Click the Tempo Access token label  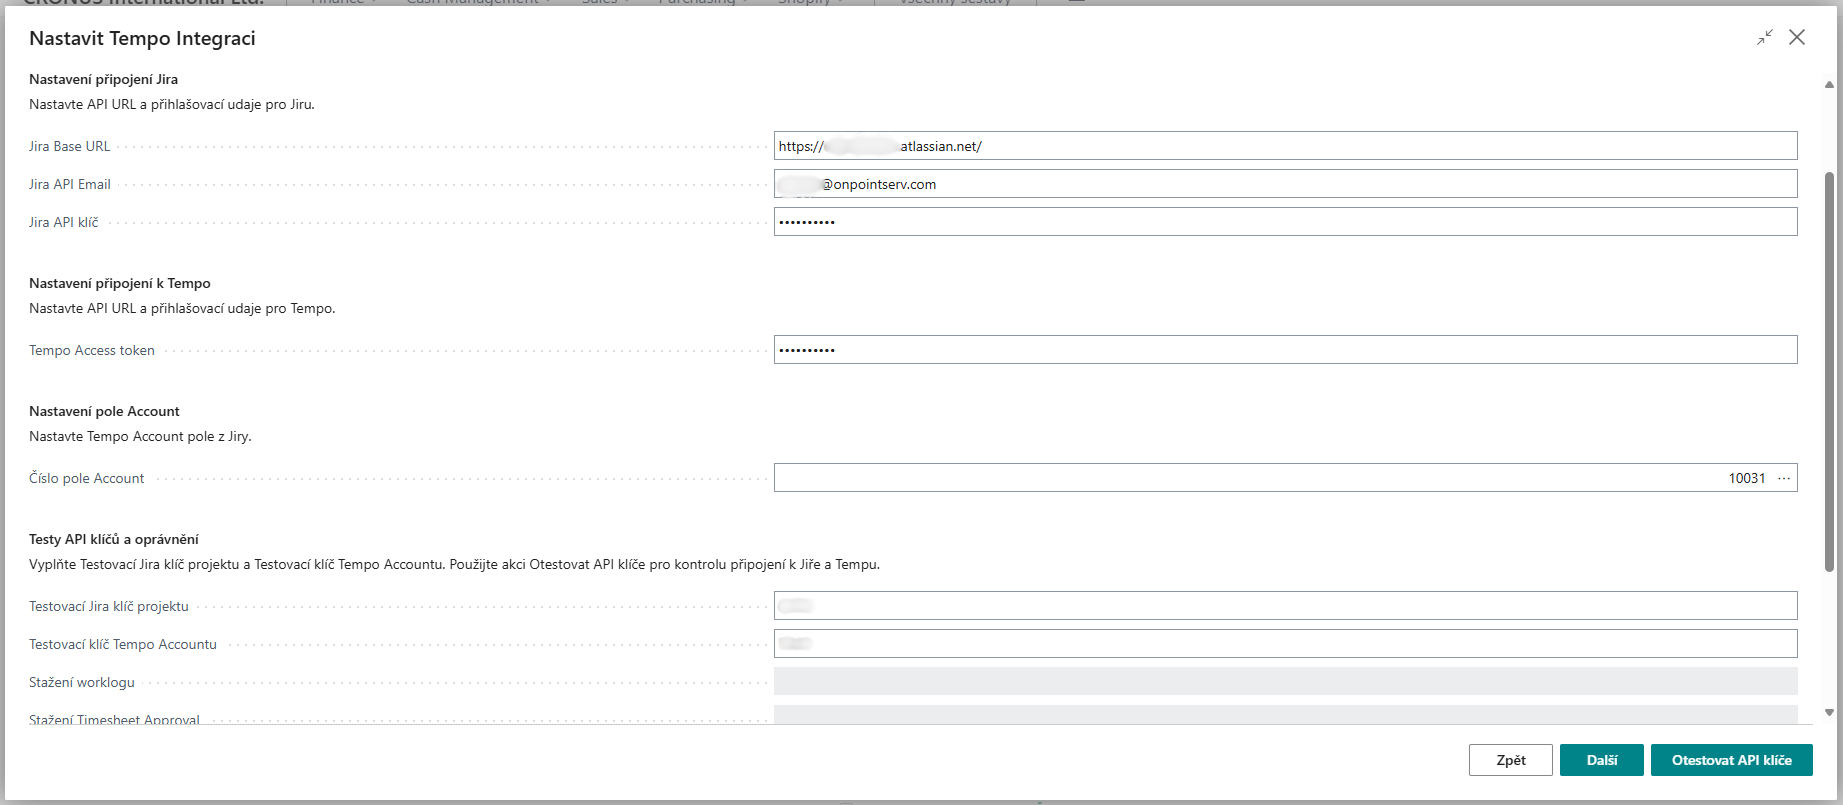pyautogui.click(x=91, y=350)
